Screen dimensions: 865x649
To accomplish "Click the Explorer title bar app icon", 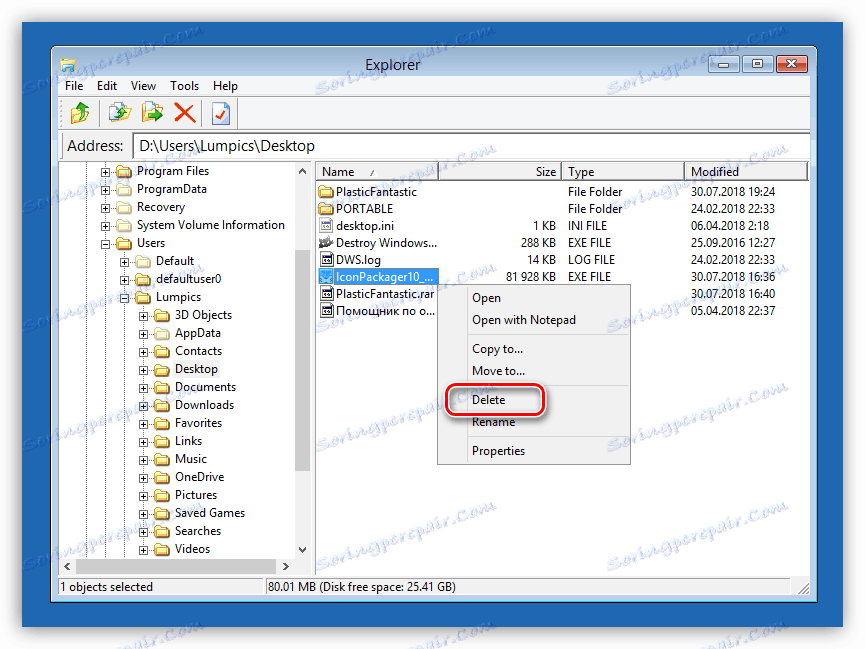I will pos(68,65).
